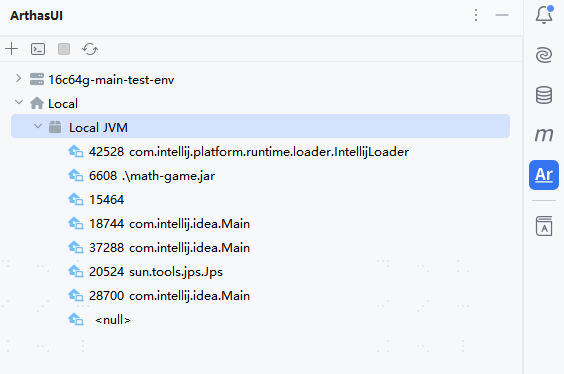The image size is (564, 374).
Task: Open the ArthasUI options three-dot menu
Action: click(x=476, y=15)
